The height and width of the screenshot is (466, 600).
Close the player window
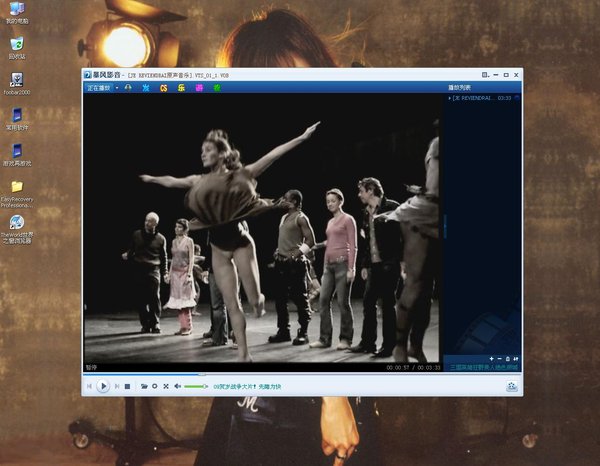pyautogui.click(x=516, y=75)
